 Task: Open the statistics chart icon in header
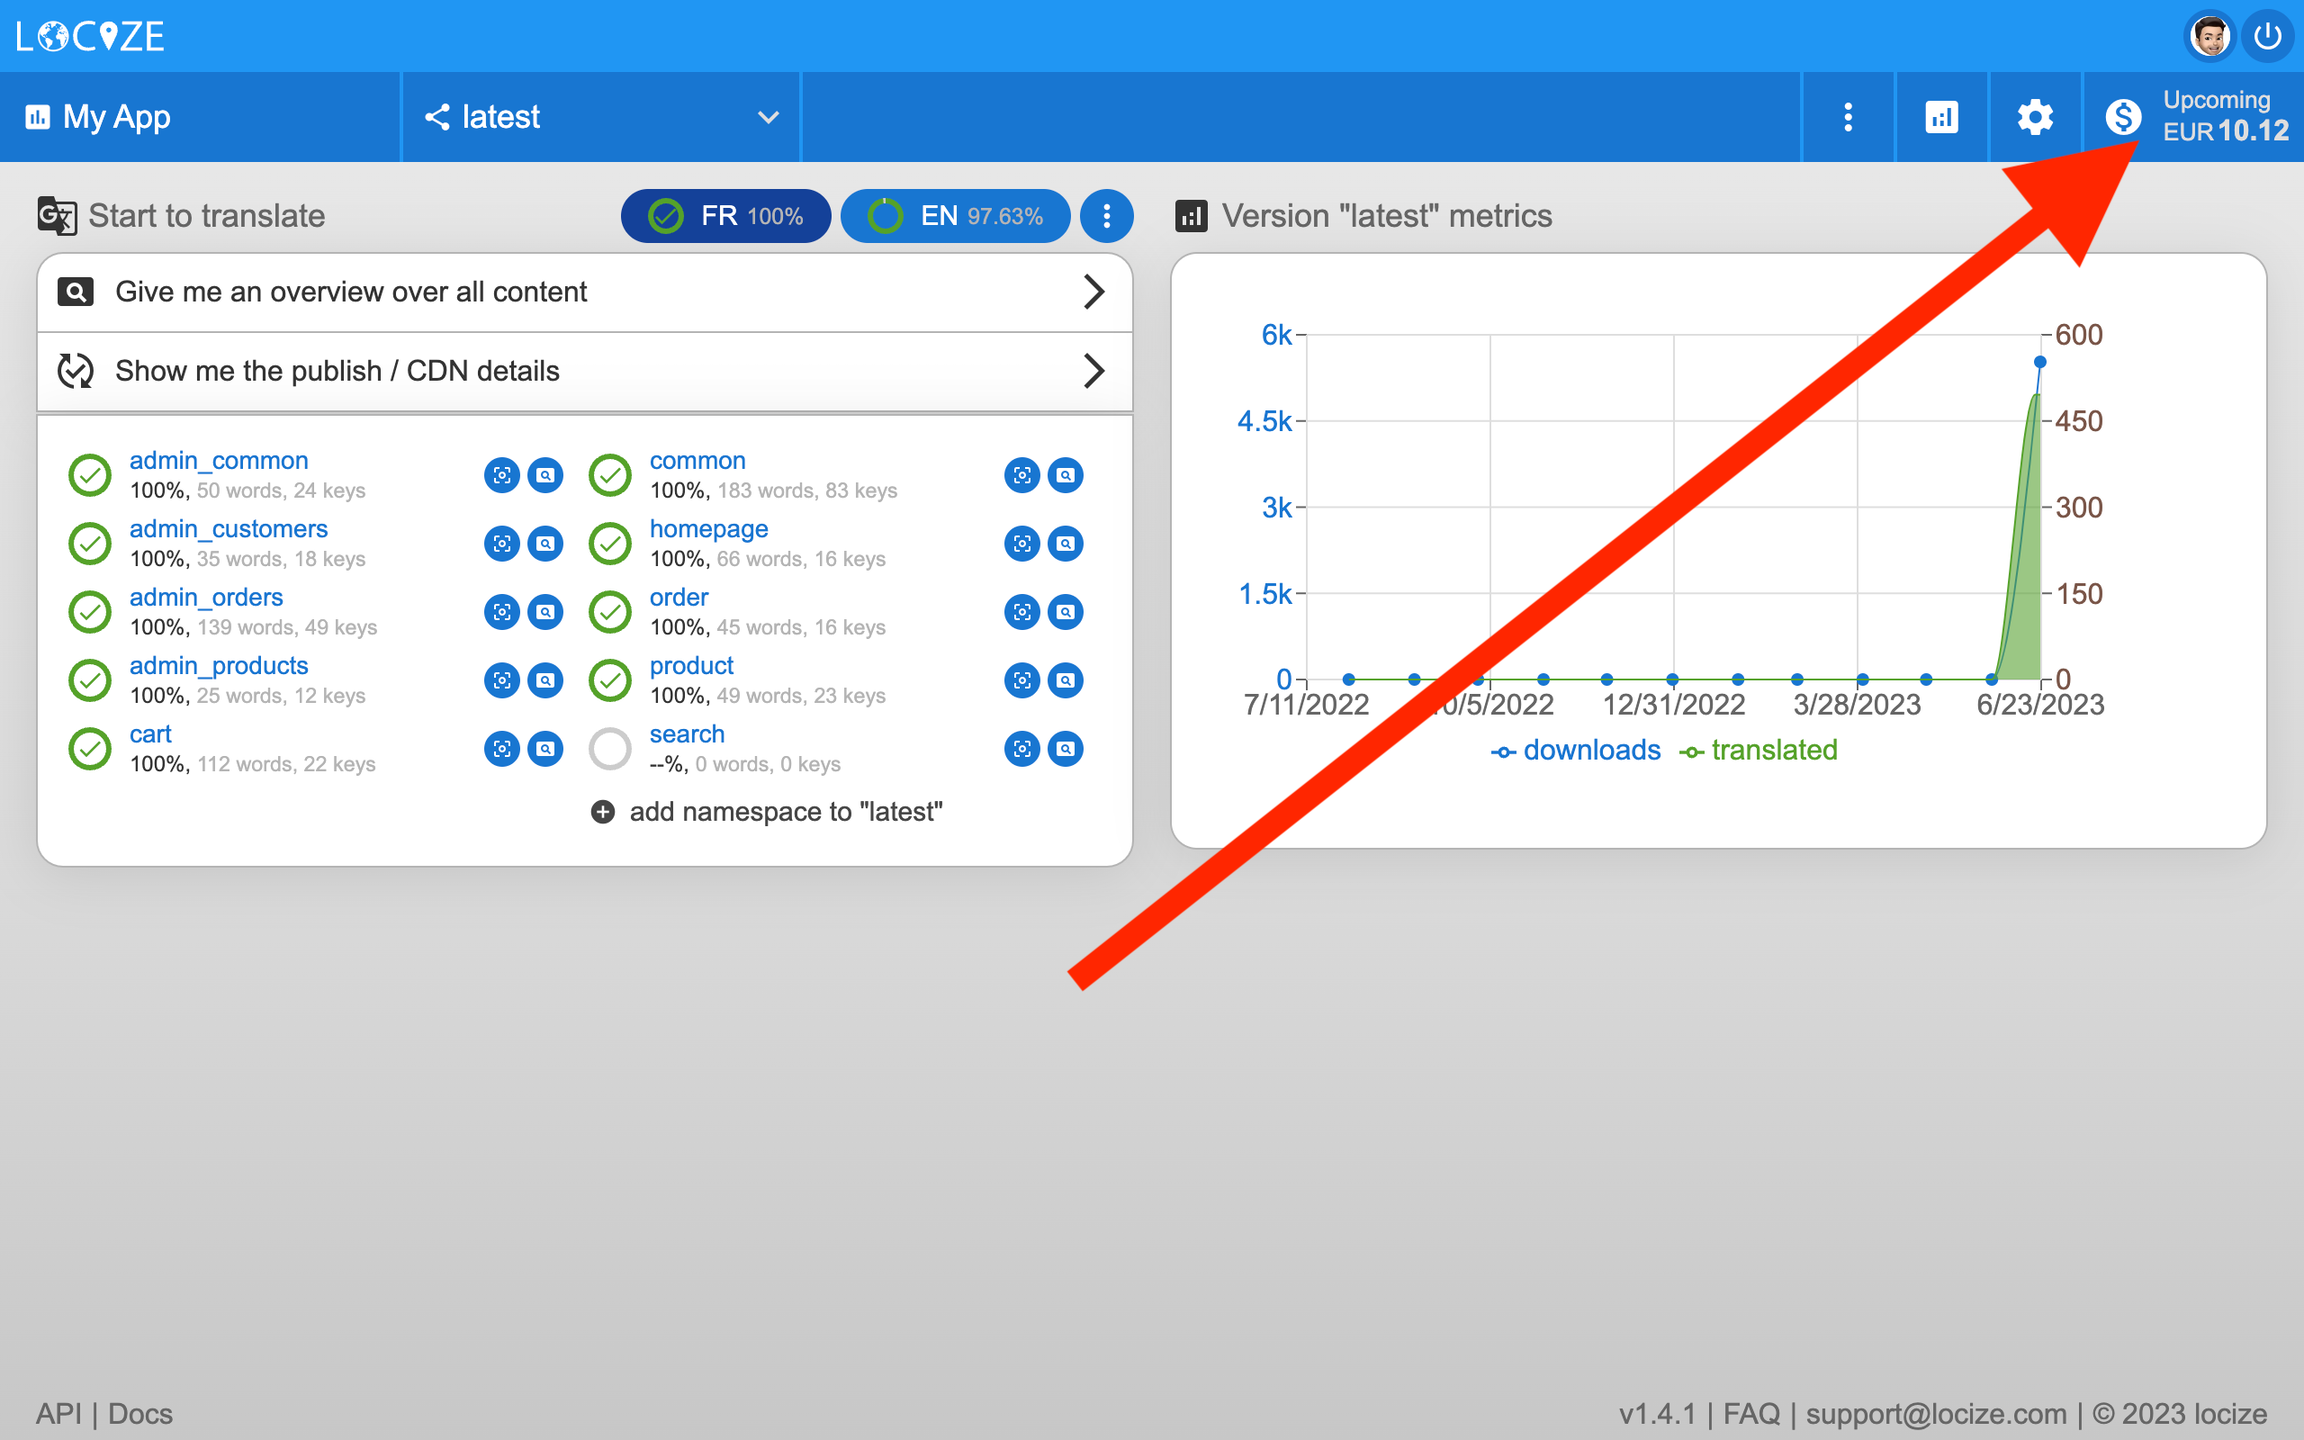tap(1941, 117)
